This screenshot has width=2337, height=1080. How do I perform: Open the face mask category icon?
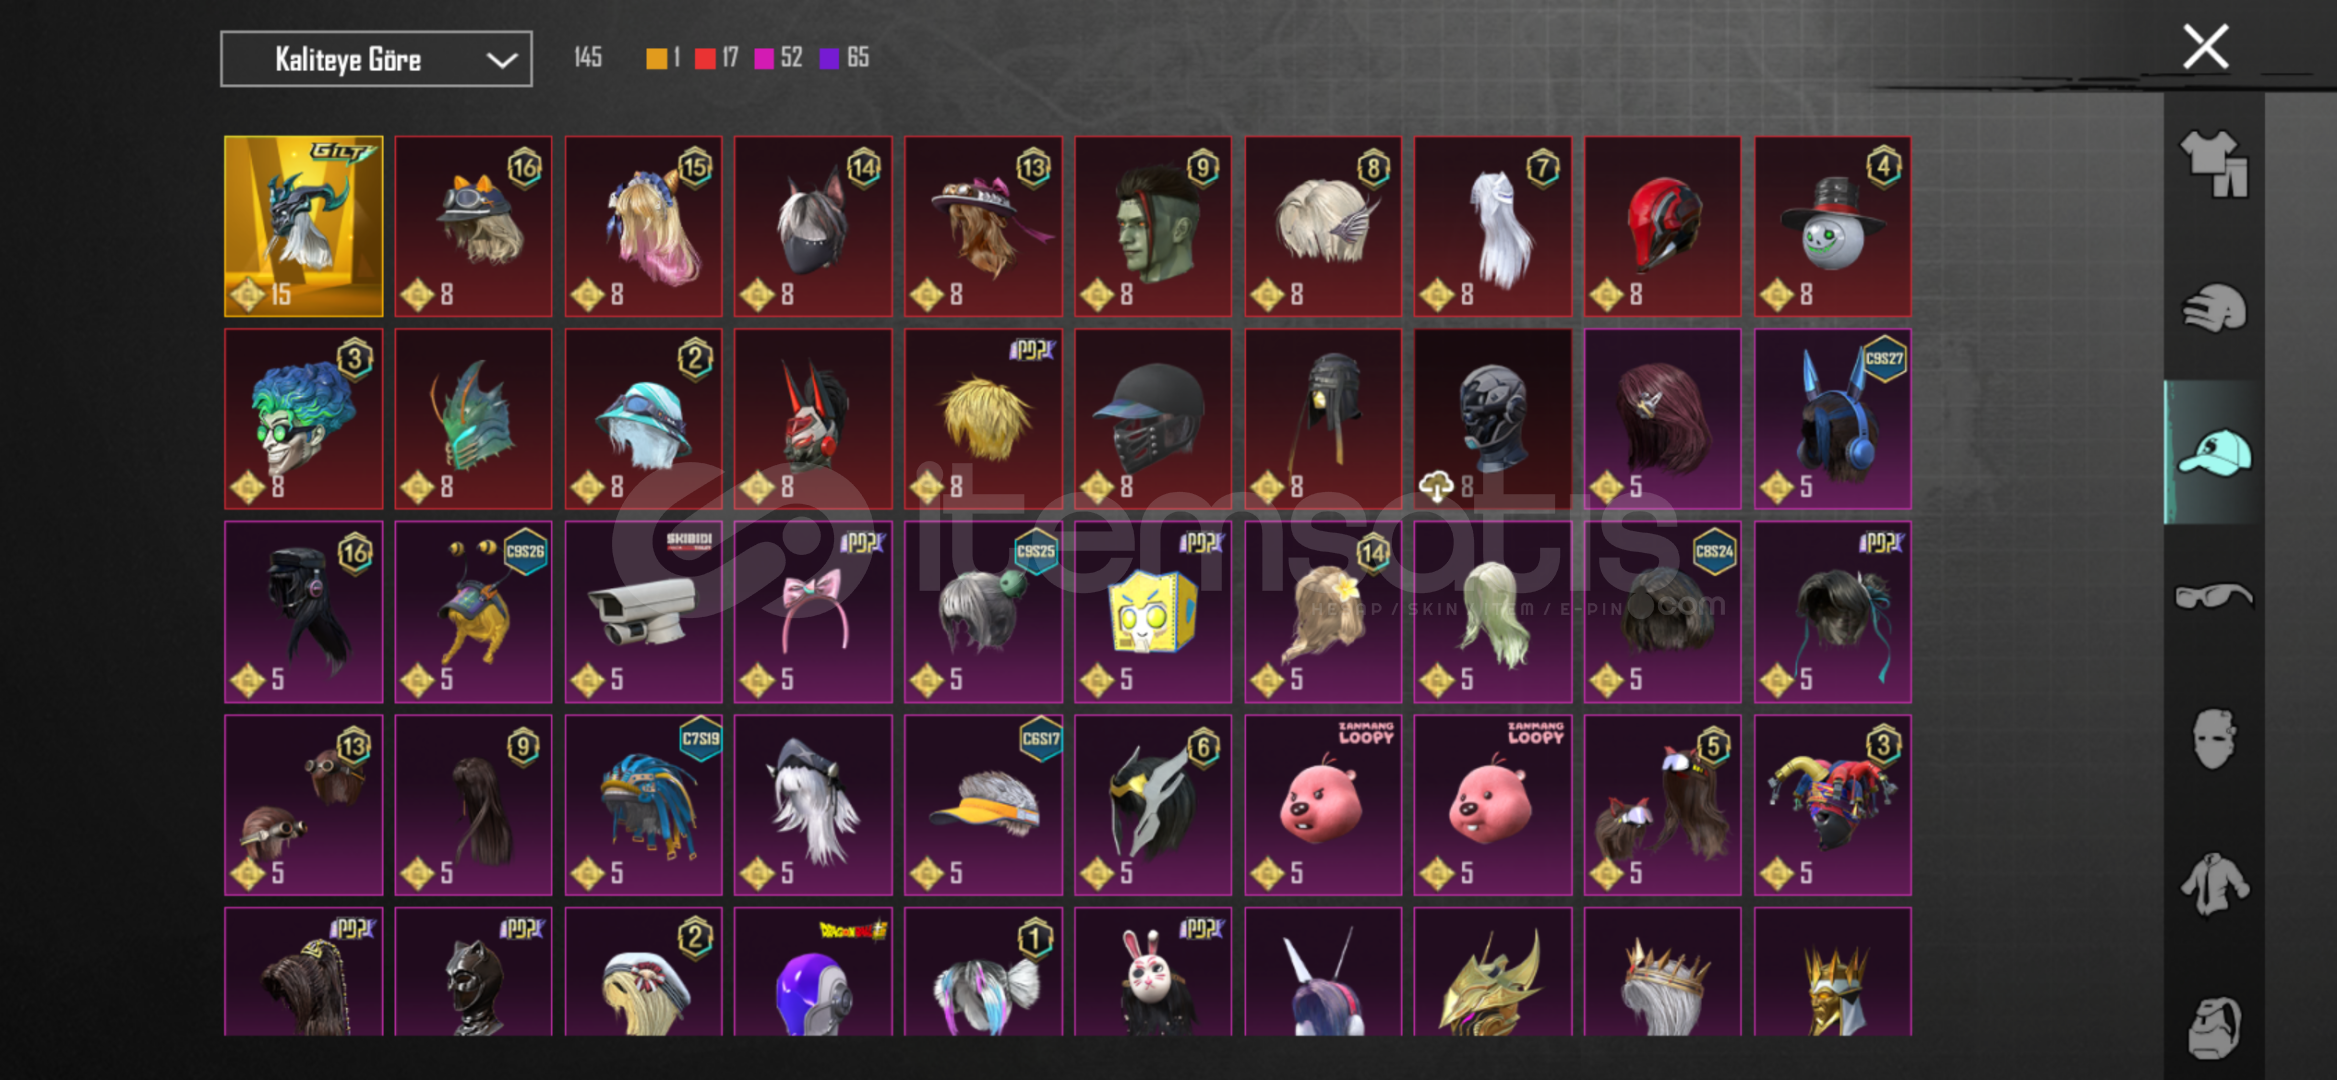click(x=2214, y=740)
